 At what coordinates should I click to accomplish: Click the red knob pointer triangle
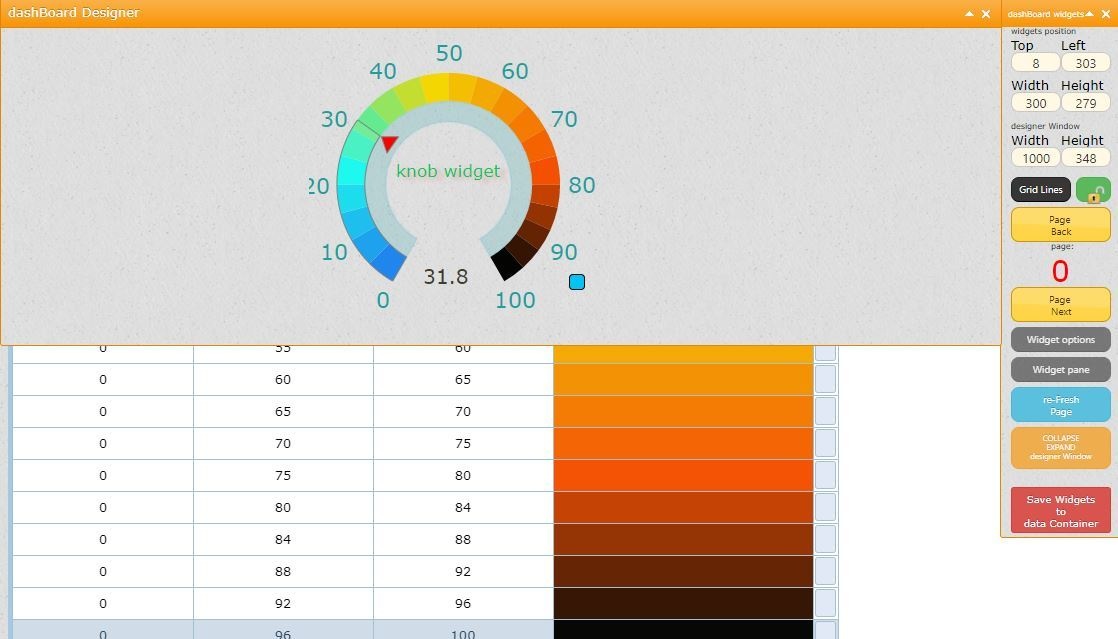point(389,143)
